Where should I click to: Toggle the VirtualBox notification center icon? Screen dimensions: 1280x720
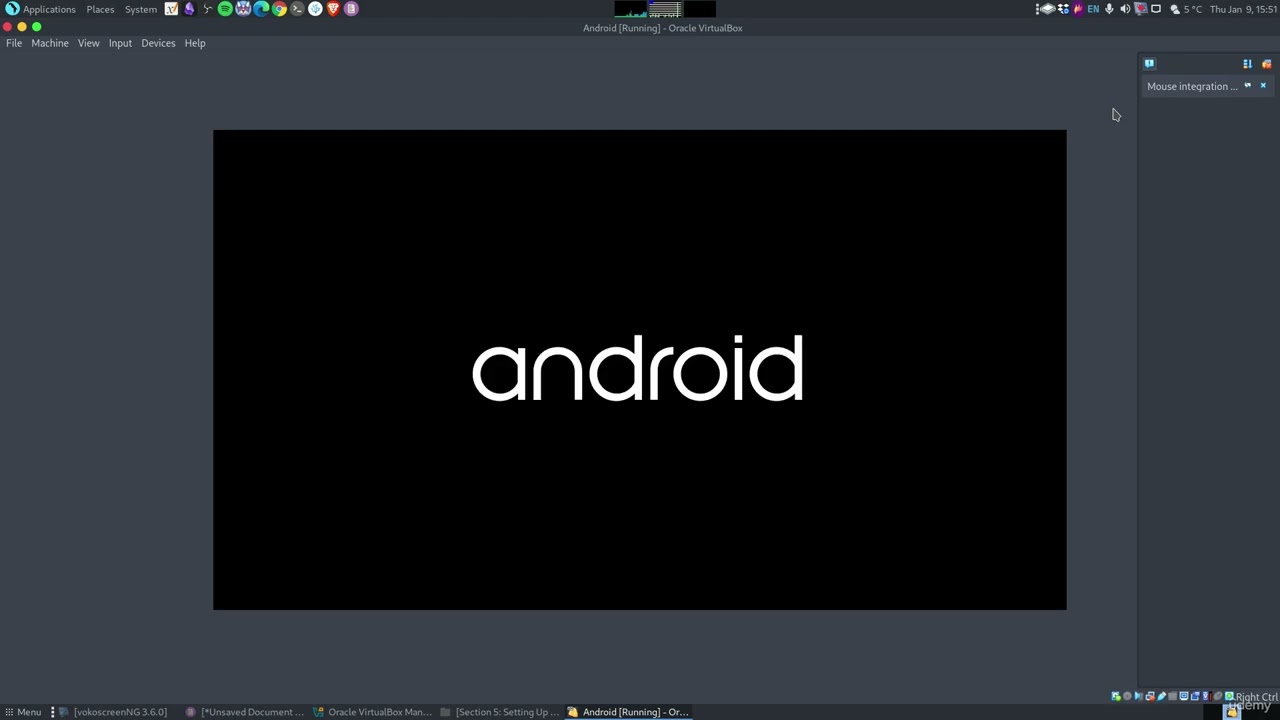click(x=1149, y=63)
